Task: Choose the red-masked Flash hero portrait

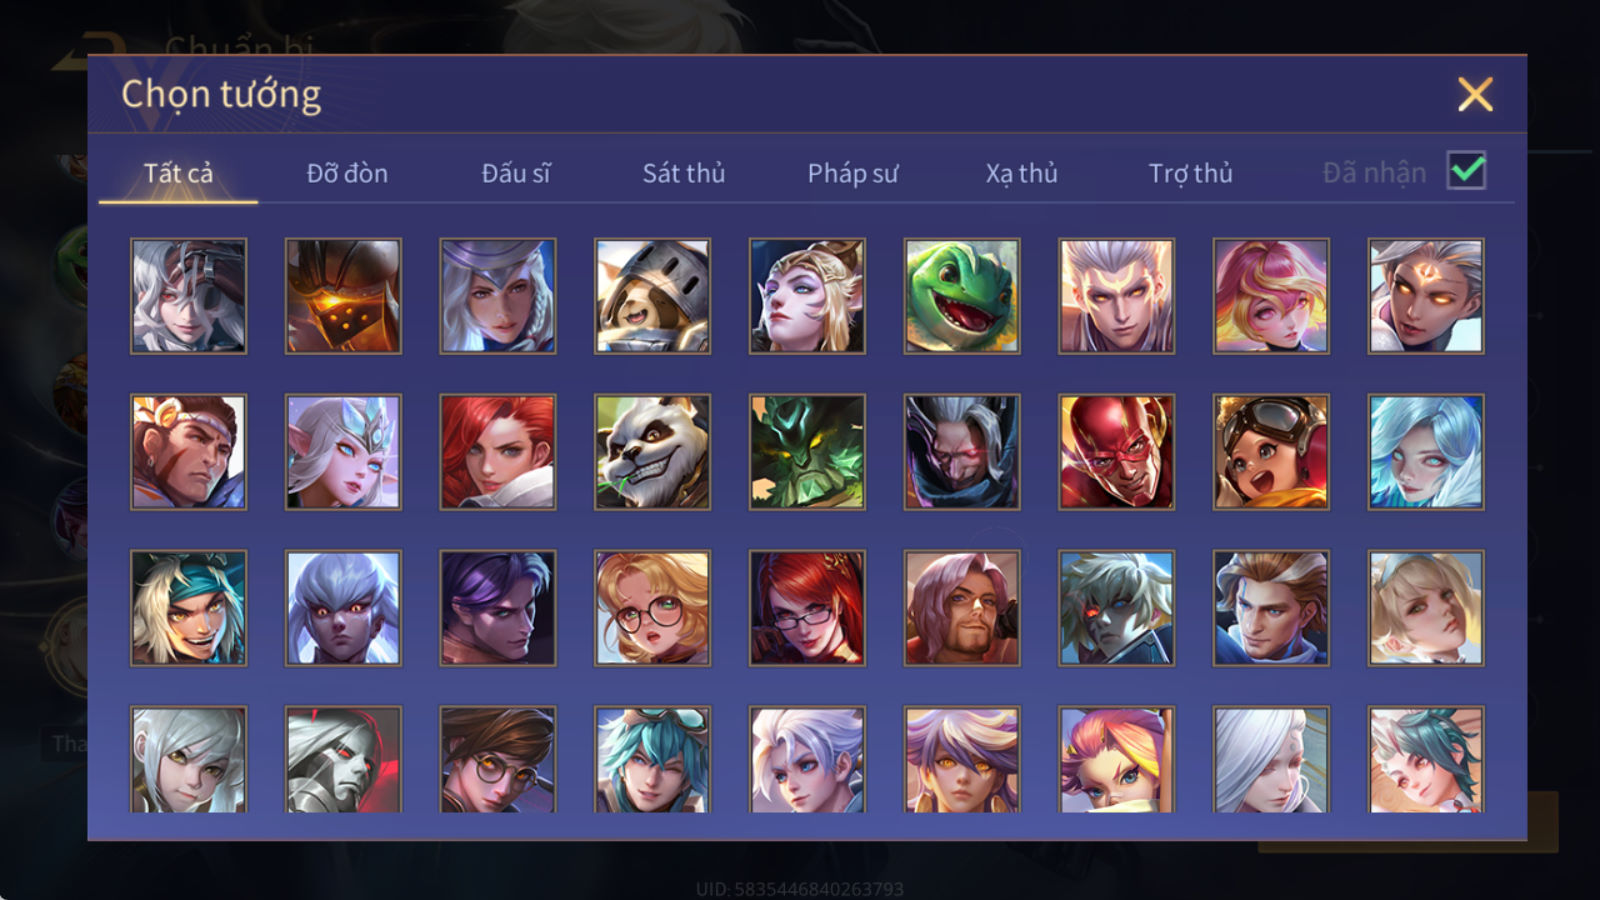Action: (1116, 452)
